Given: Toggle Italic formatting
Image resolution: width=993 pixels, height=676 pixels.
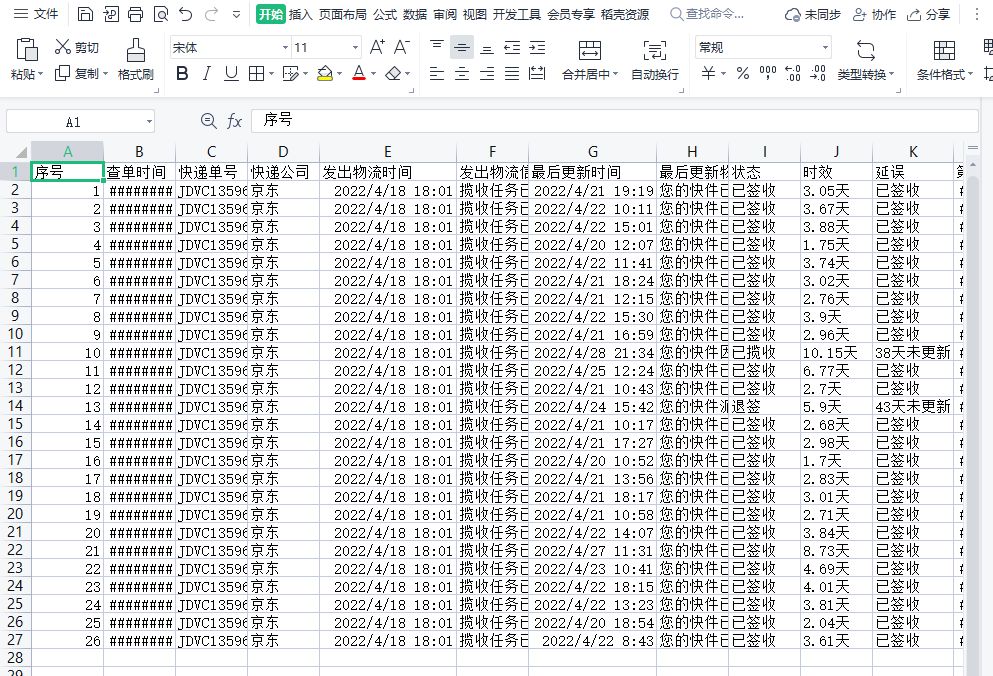Looking at the screenshot, I should (x=206, y=73).
